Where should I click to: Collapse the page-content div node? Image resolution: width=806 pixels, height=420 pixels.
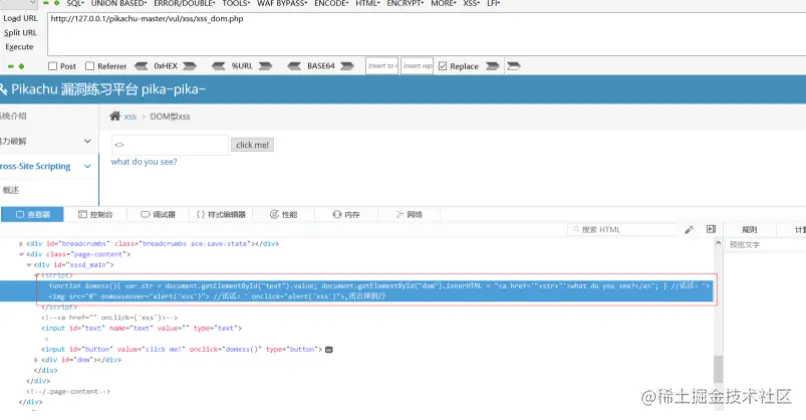[21, 254]
